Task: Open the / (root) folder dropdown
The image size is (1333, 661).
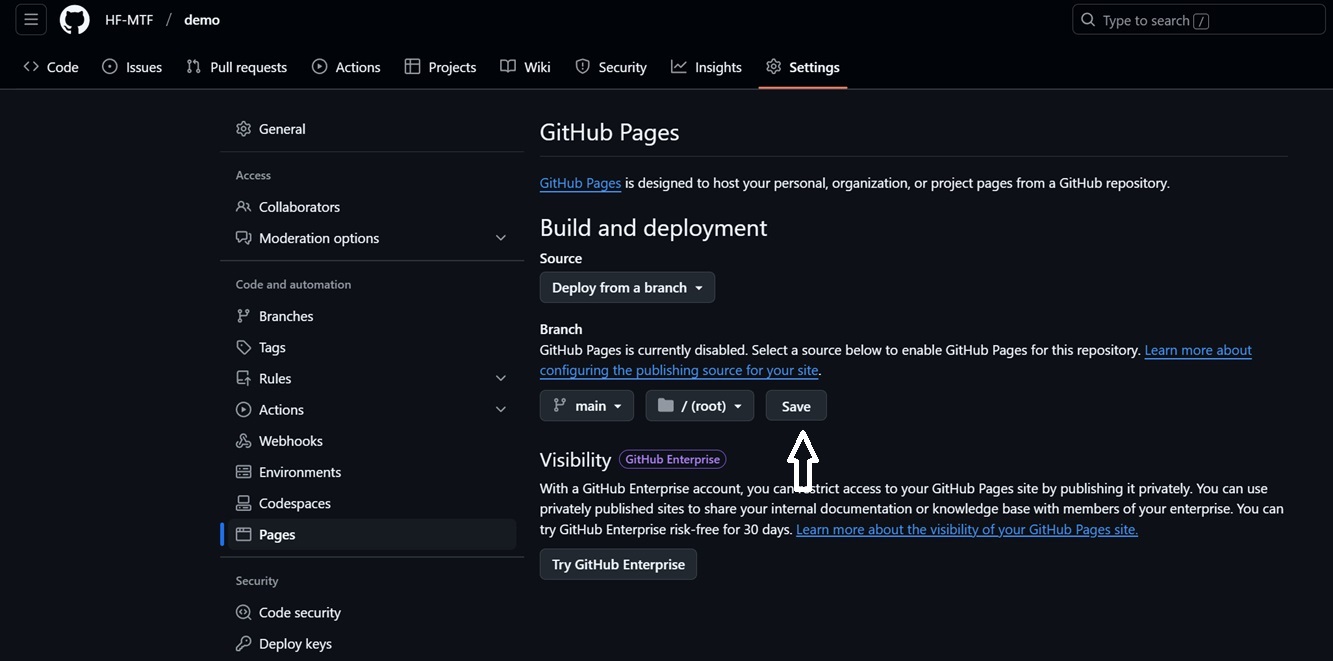Action: (699, 406)
